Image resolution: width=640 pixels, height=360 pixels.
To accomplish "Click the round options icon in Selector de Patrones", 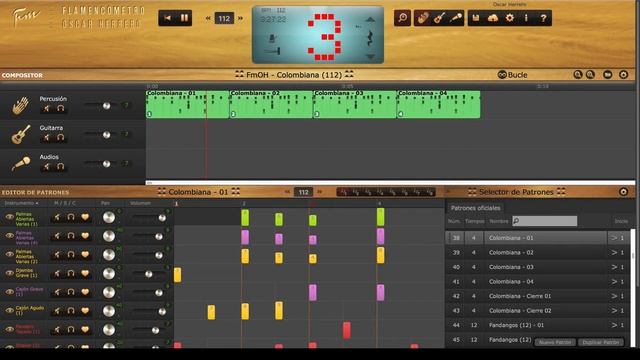I will tap(623, 192).
